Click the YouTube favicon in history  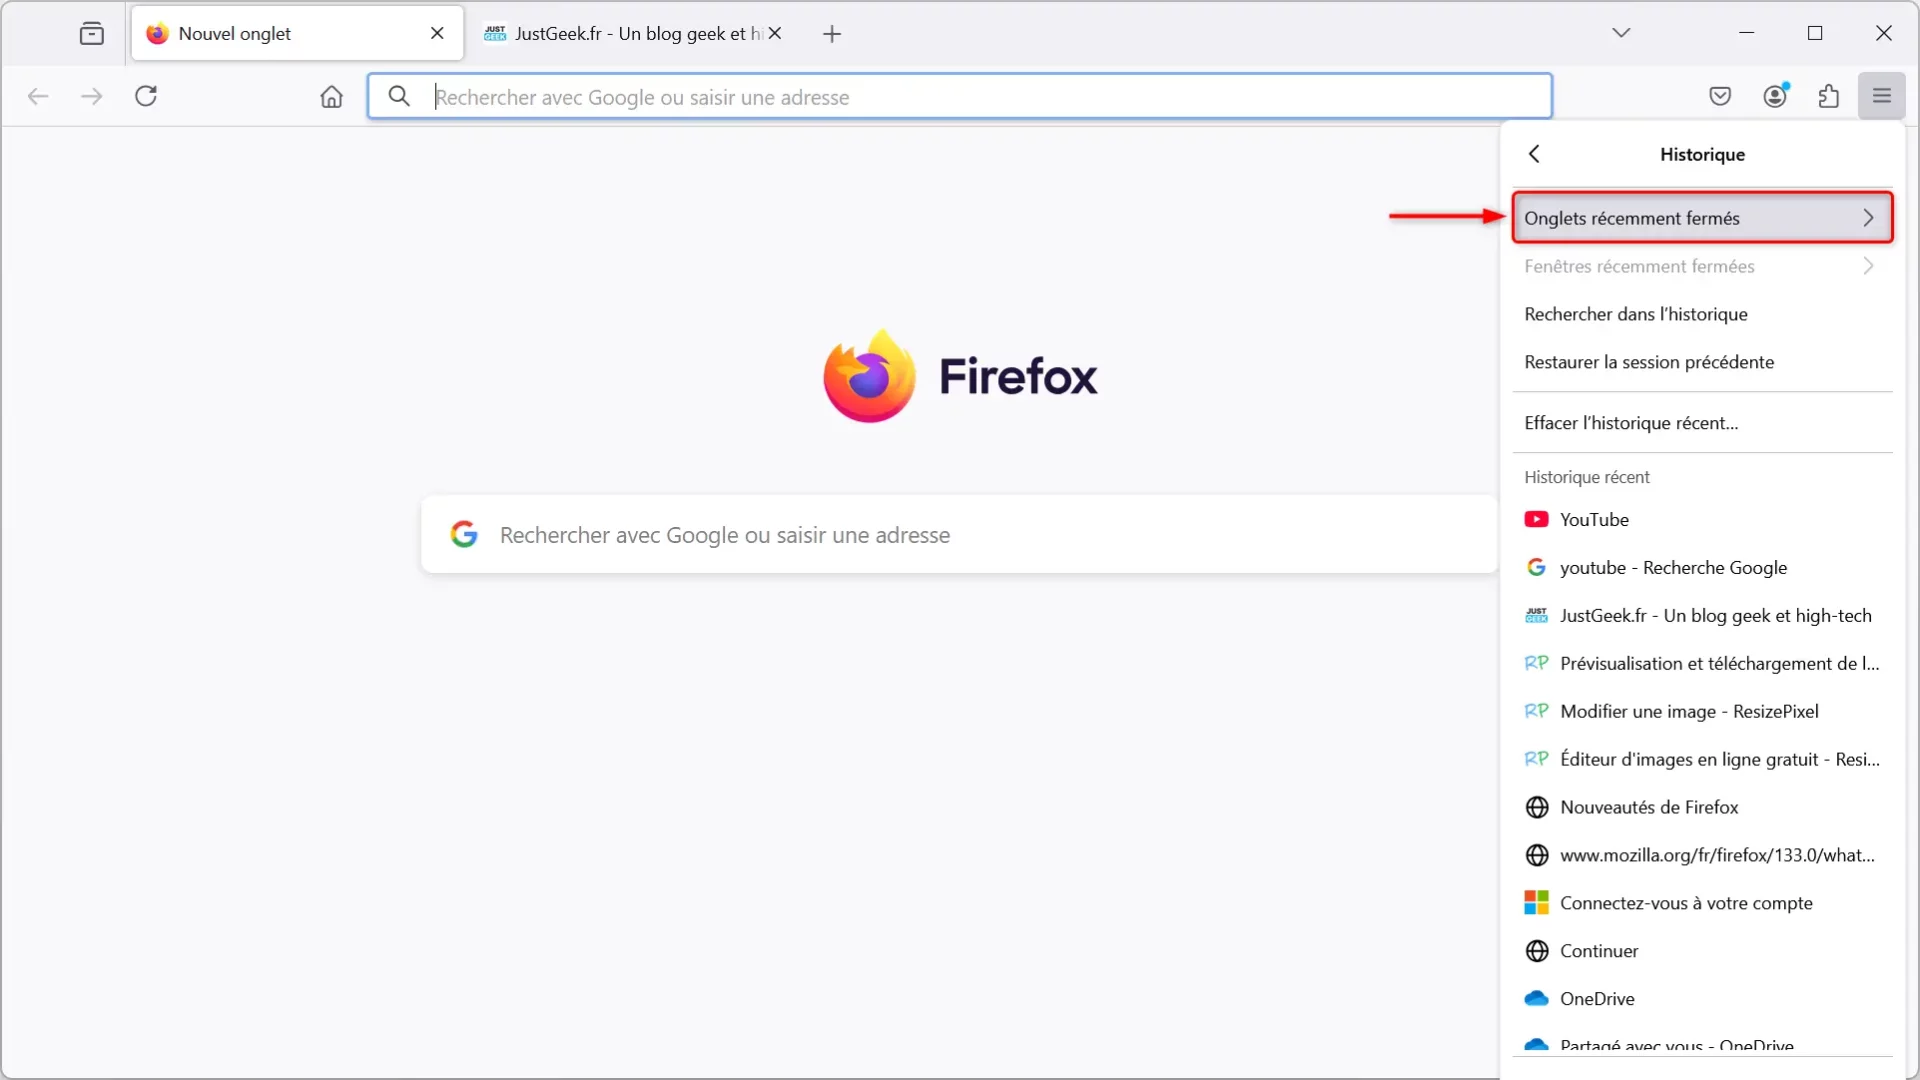1536,519
